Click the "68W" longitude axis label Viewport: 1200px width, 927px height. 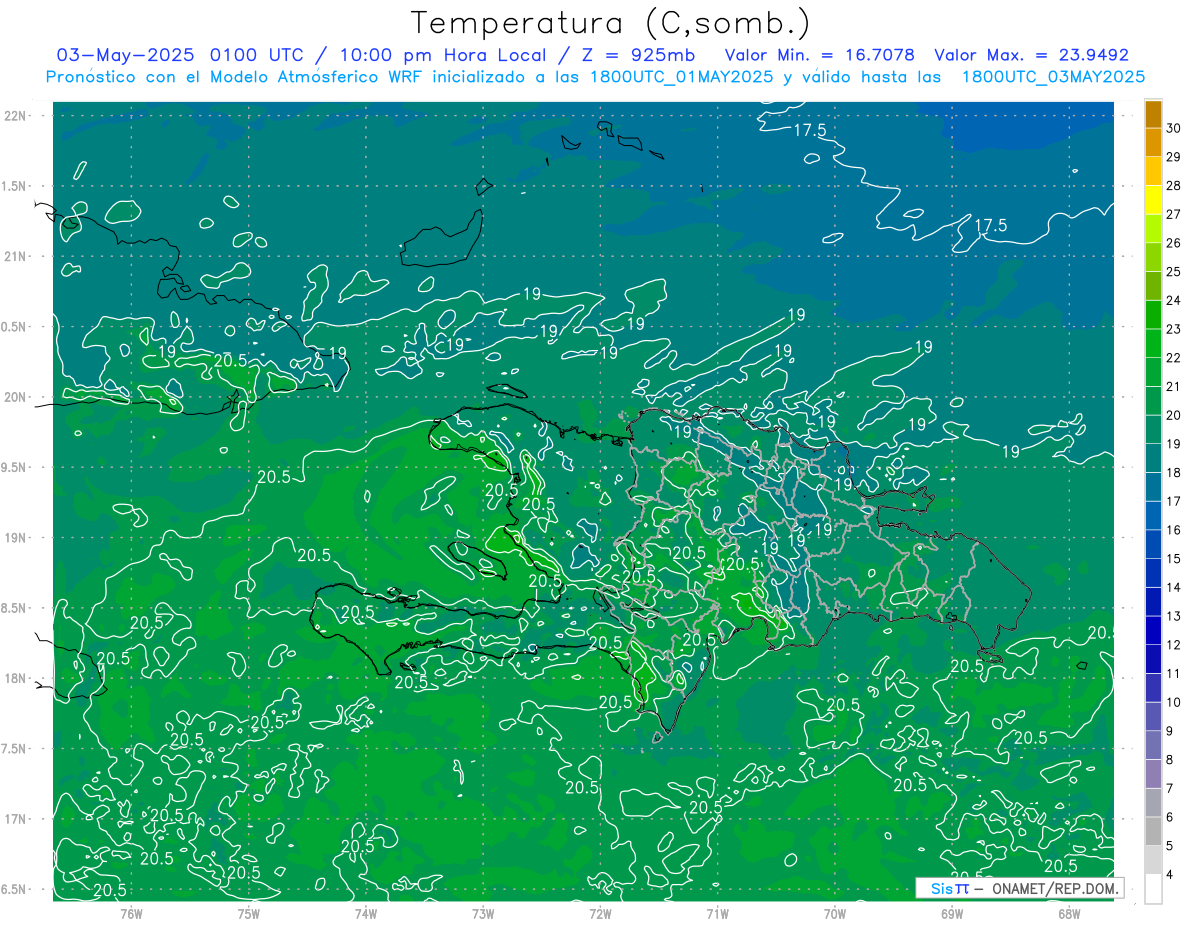[1069, 913]
